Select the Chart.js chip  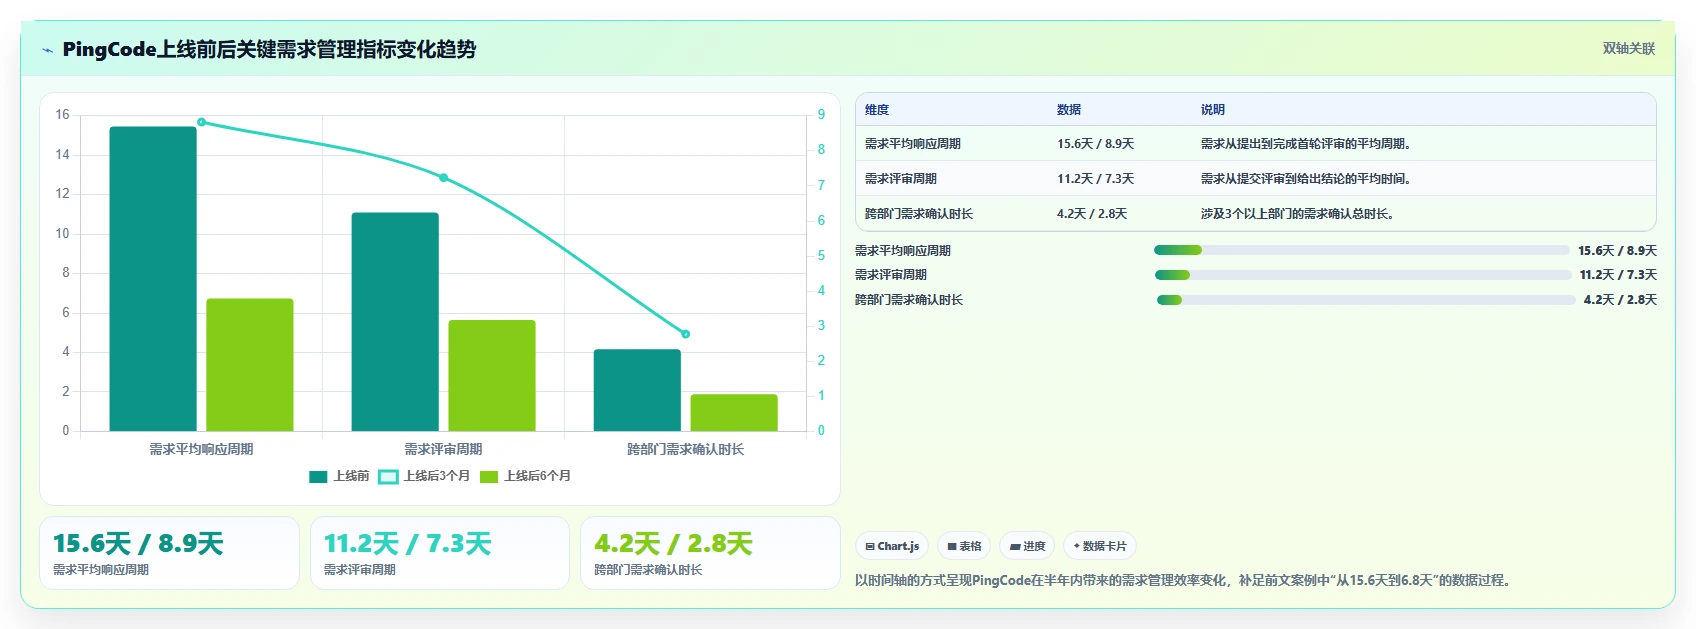(892, 546)
